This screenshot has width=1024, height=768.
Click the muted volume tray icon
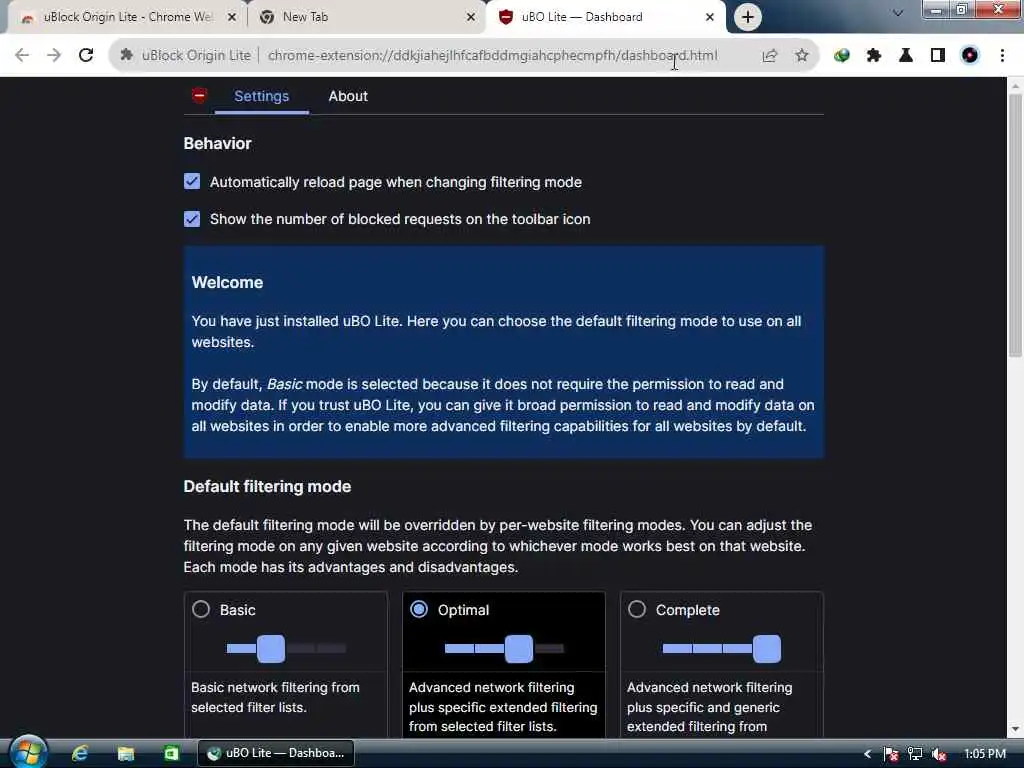coord(939,754)
